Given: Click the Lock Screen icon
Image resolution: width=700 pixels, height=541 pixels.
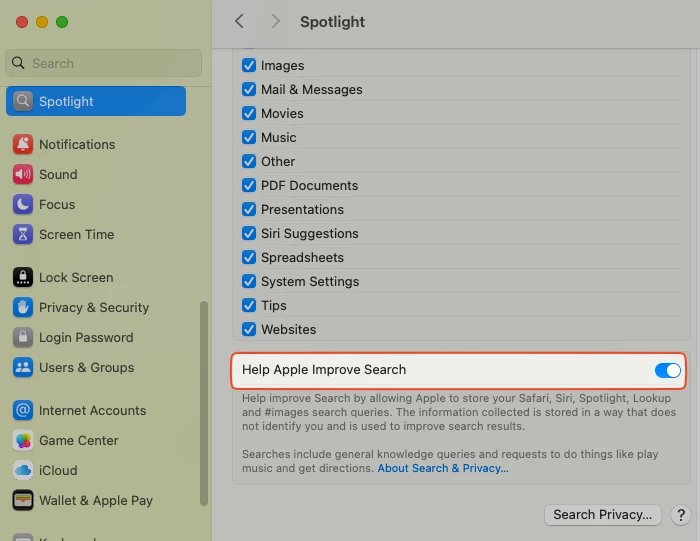Looking at the screenshot, I should [23, 277].
